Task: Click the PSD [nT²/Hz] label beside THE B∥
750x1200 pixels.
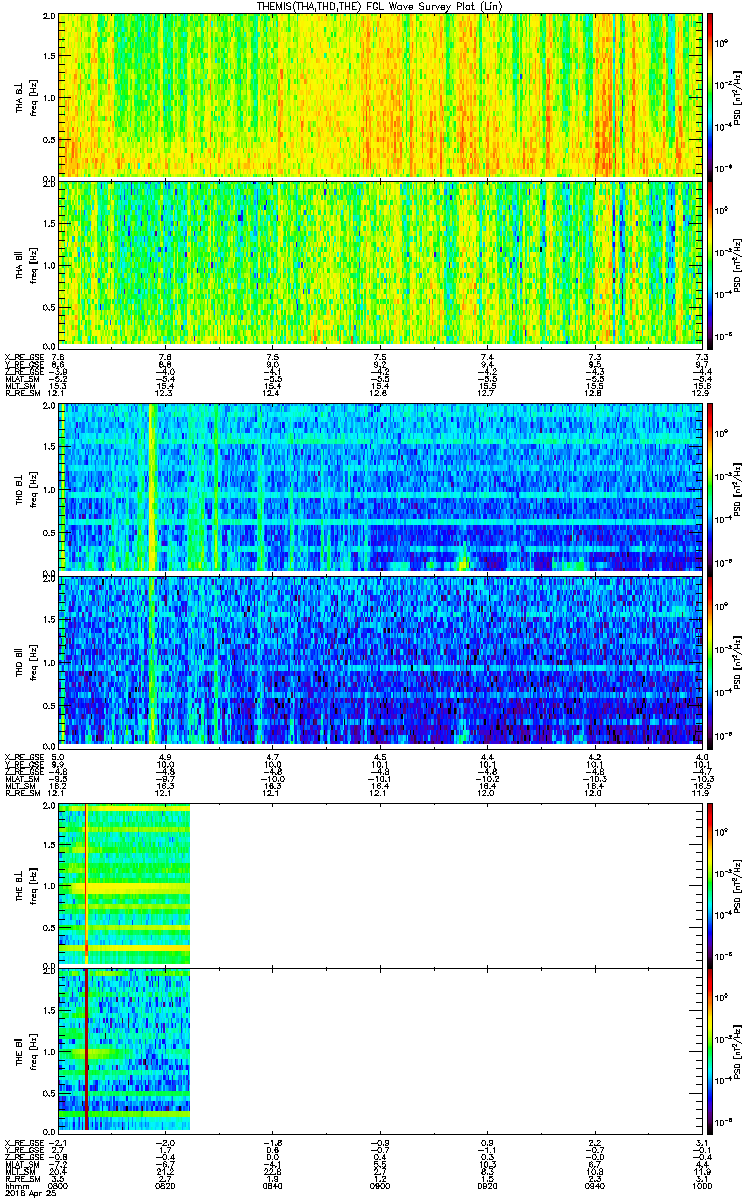Action: (x=736, y=1052)
